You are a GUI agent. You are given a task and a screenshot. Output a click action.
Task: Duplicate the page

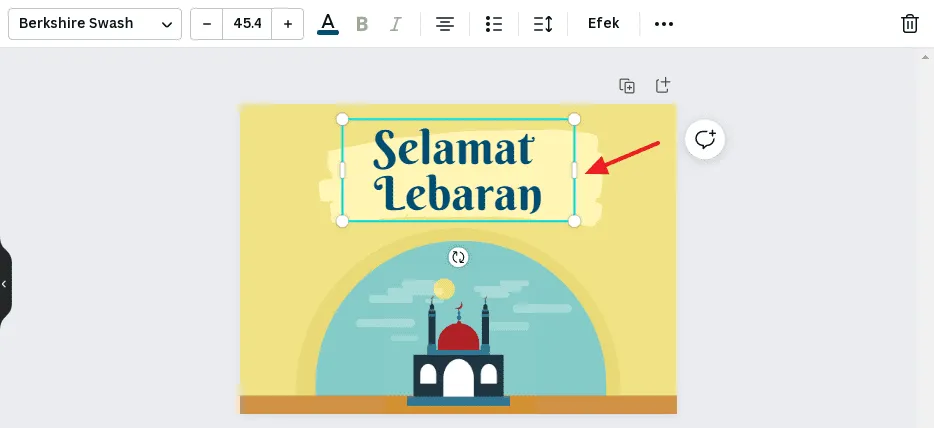point(627,86)
